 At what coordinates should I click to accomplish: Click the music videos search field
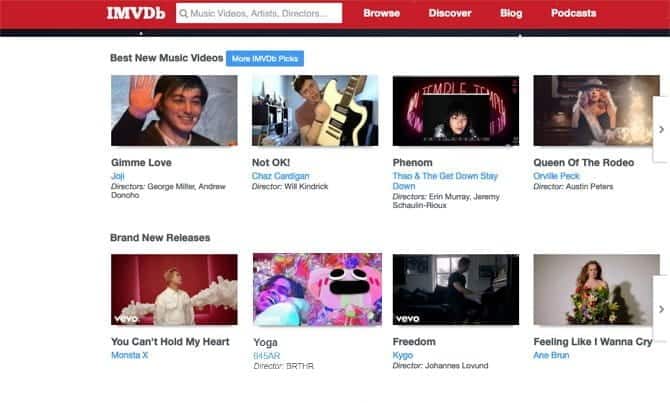click(264, 14)
